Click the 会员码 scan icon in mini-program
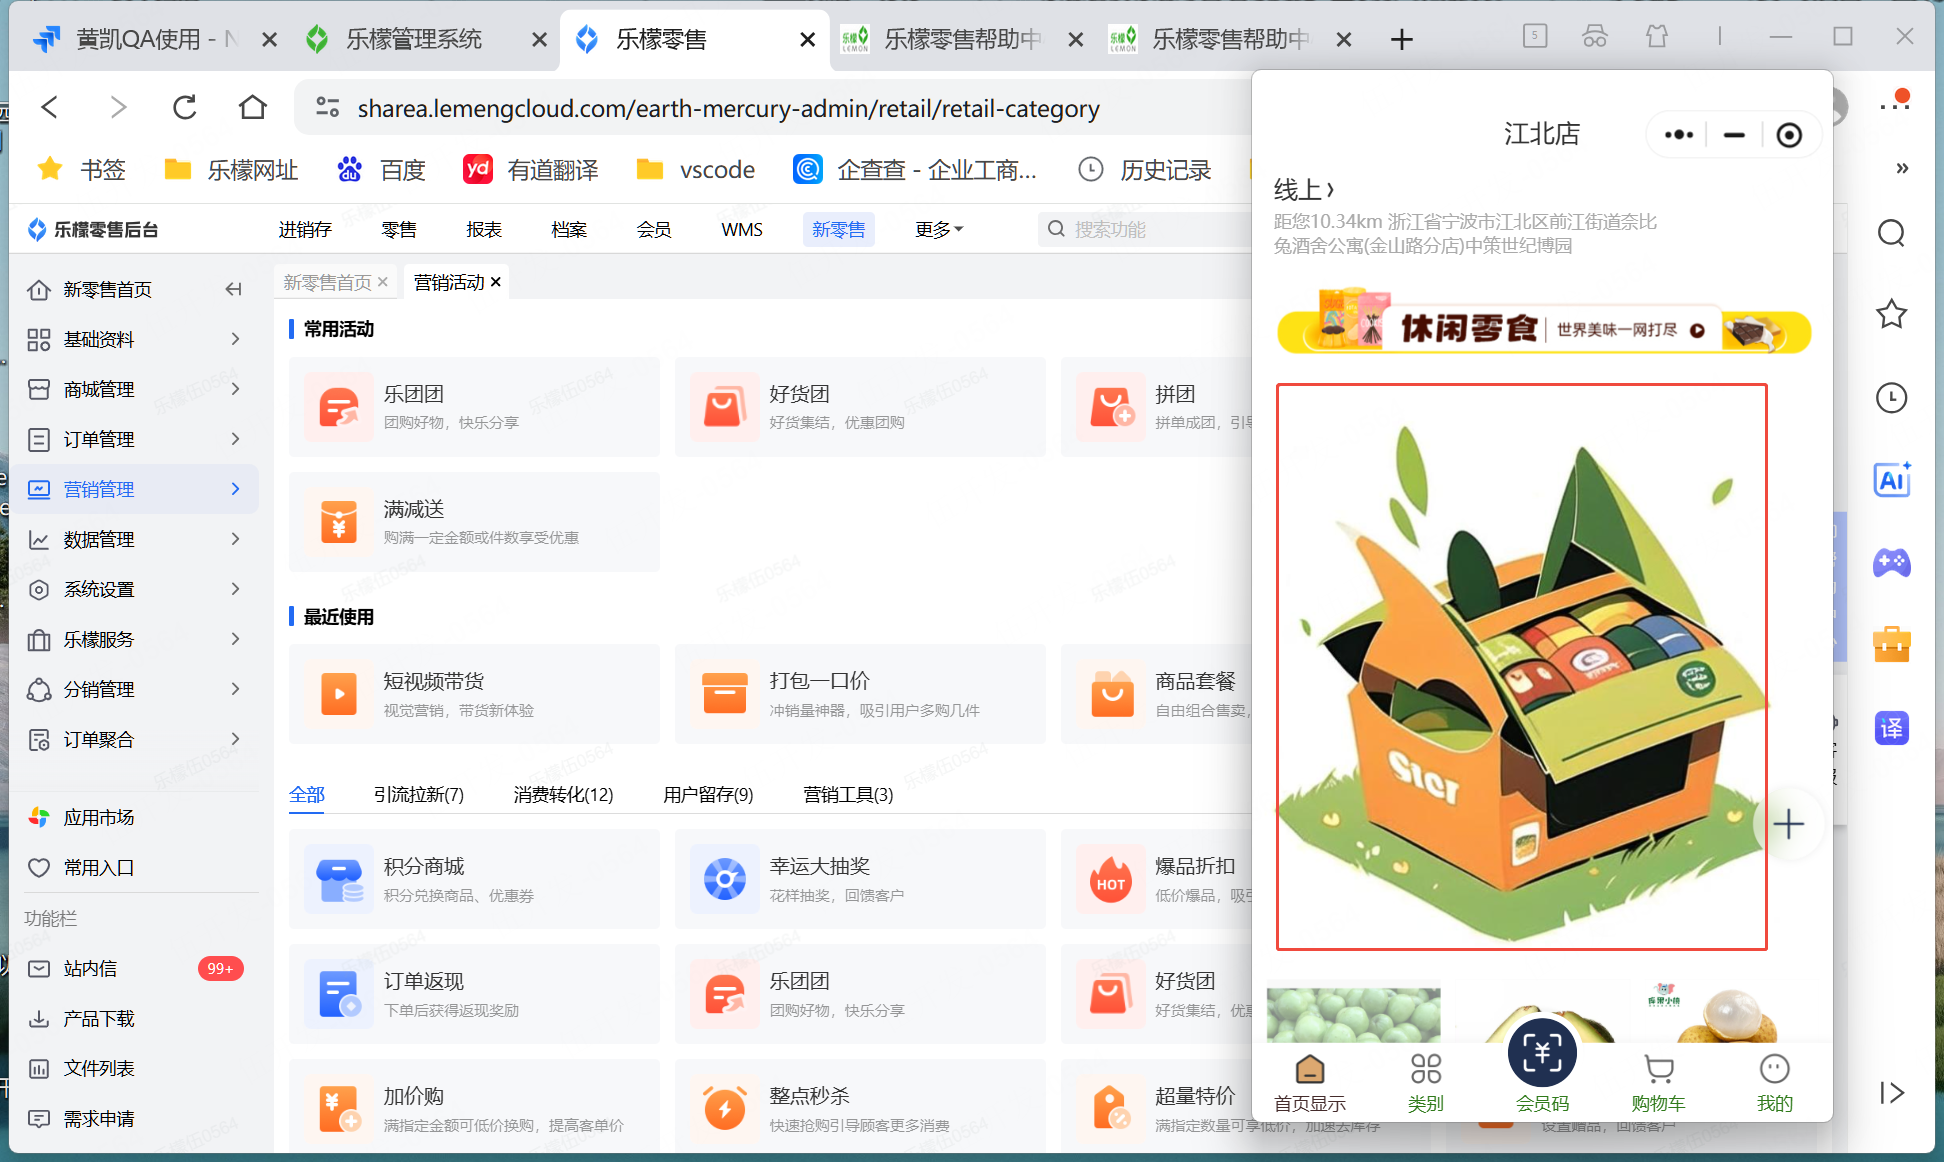Viewport: 1944px width, 1162px height. tap(1541, 1053)
